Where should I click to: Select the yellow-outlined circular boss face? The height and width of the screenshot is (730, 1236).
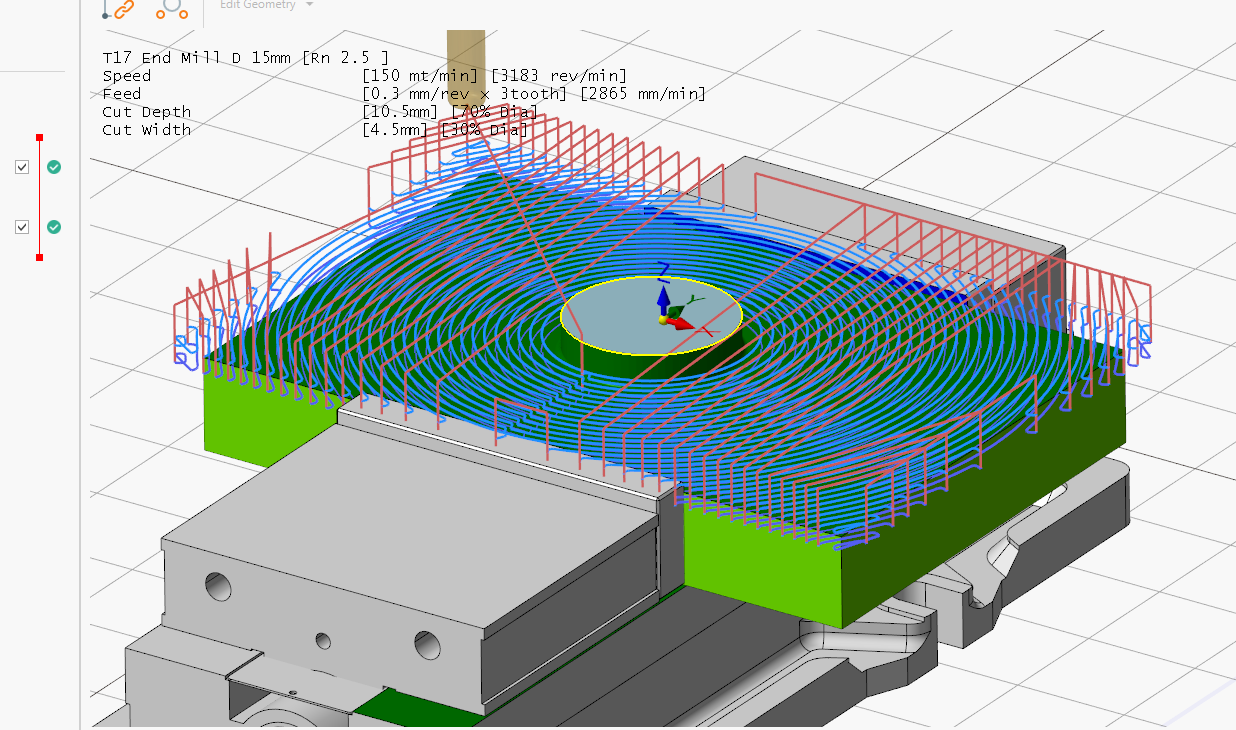[650, 316]
